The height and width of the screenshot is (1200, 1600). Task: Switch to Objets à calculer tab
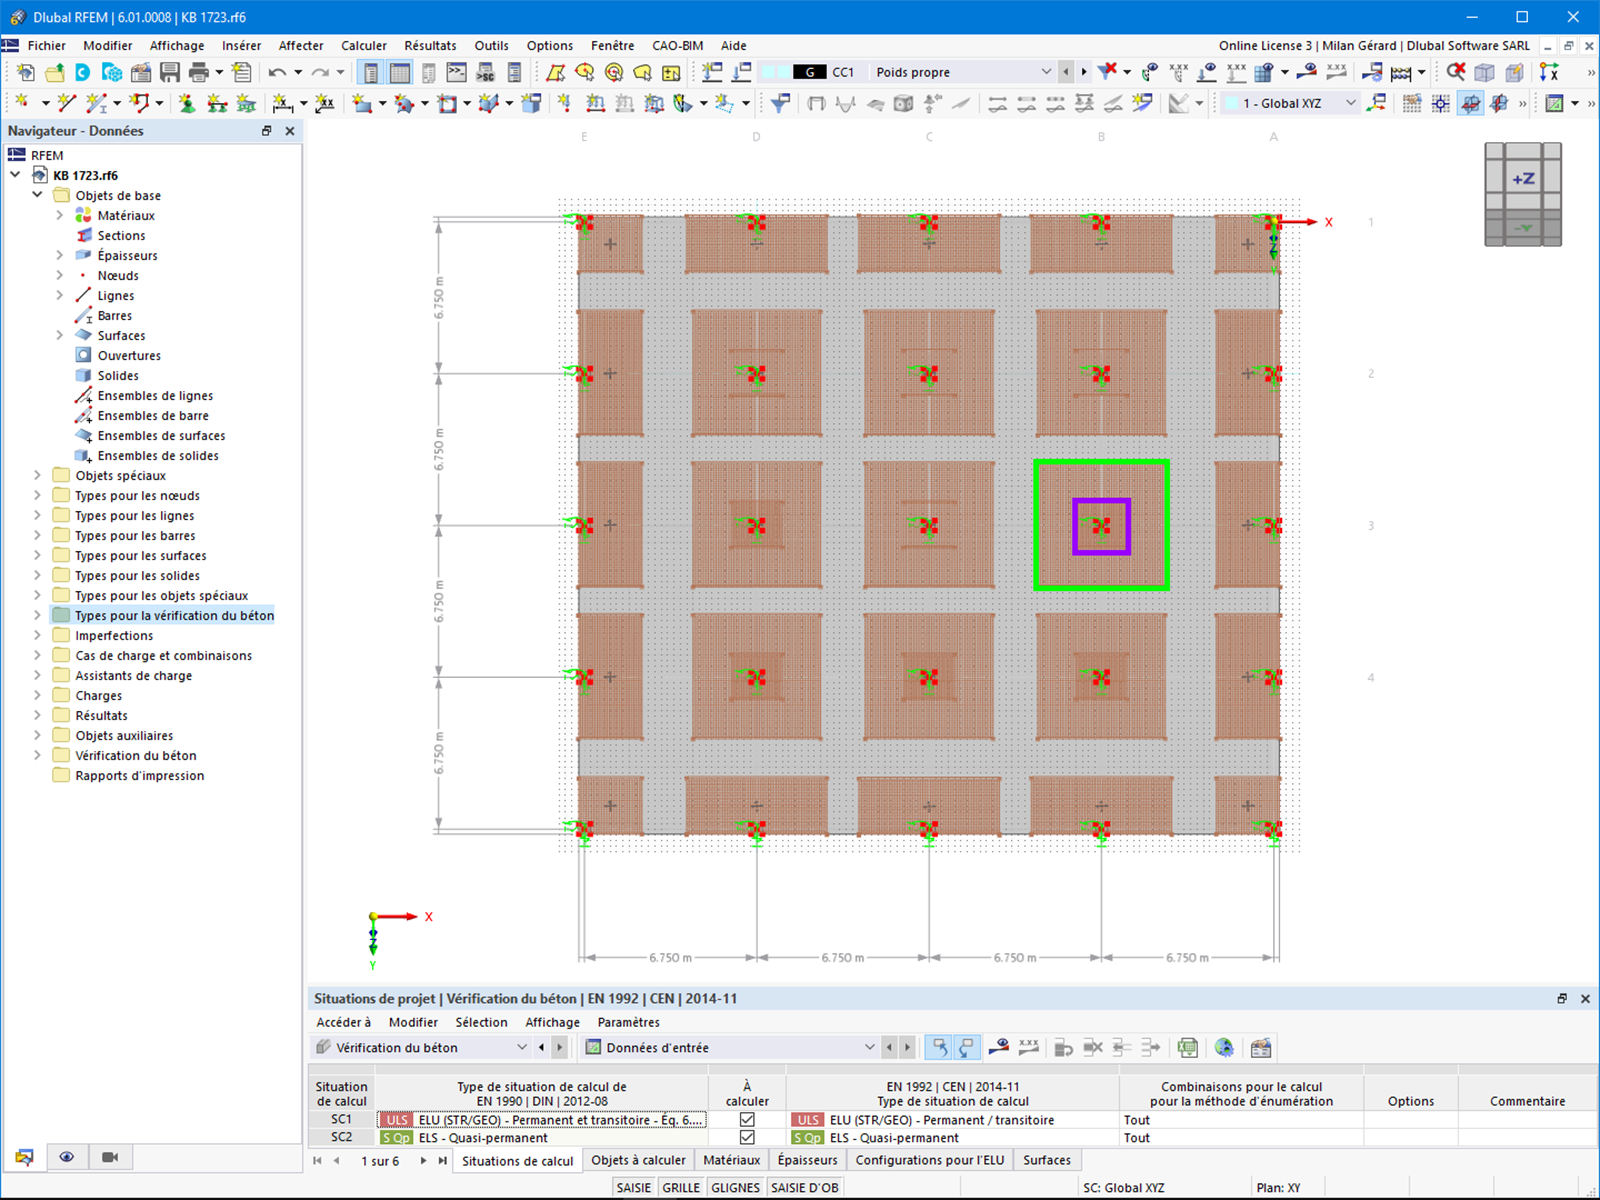point(638,1160)
